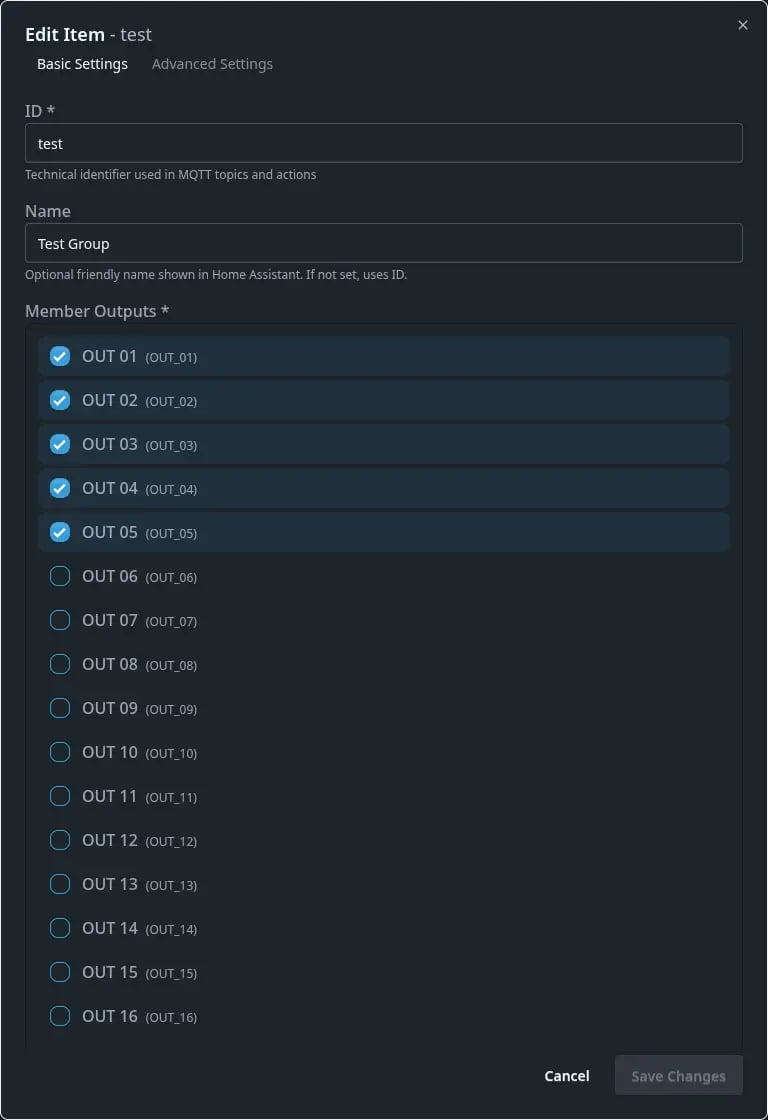The width and height of the screenshot is (768, 1120).
Task: Uncheck the OUT 04 checkbox
Action: [60, 487]
